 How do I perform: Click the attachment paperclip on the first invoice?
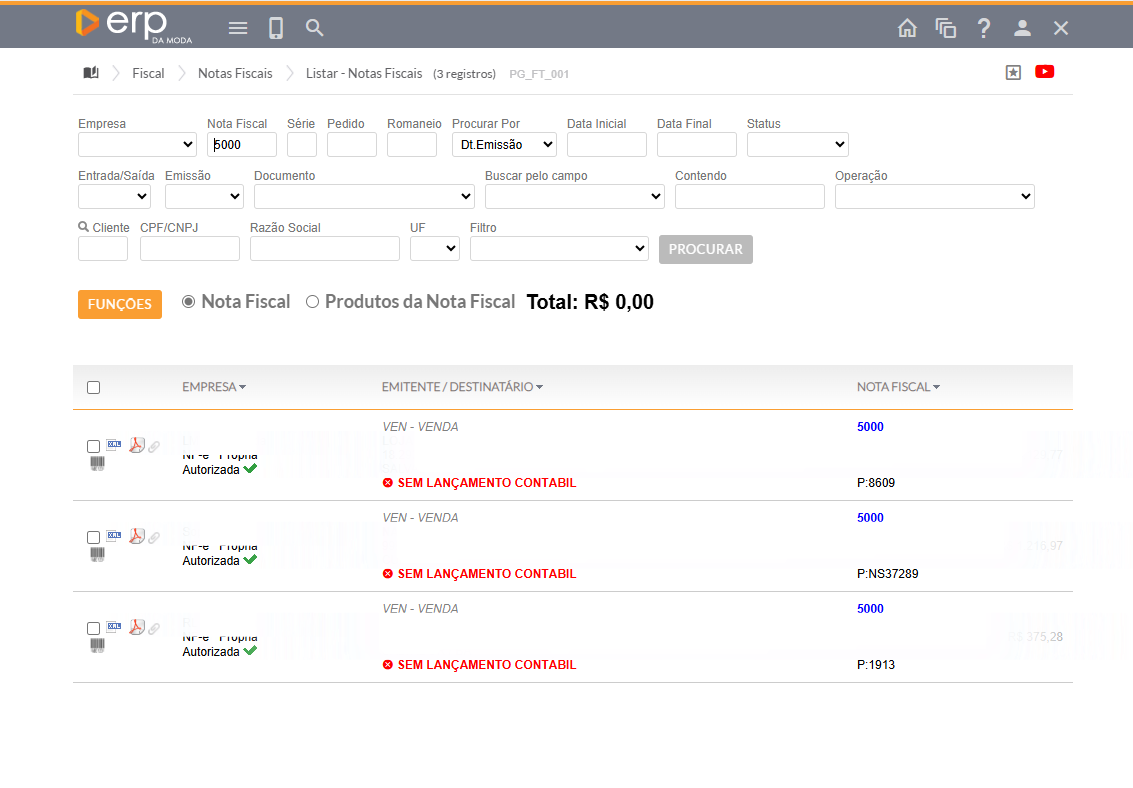154,447
